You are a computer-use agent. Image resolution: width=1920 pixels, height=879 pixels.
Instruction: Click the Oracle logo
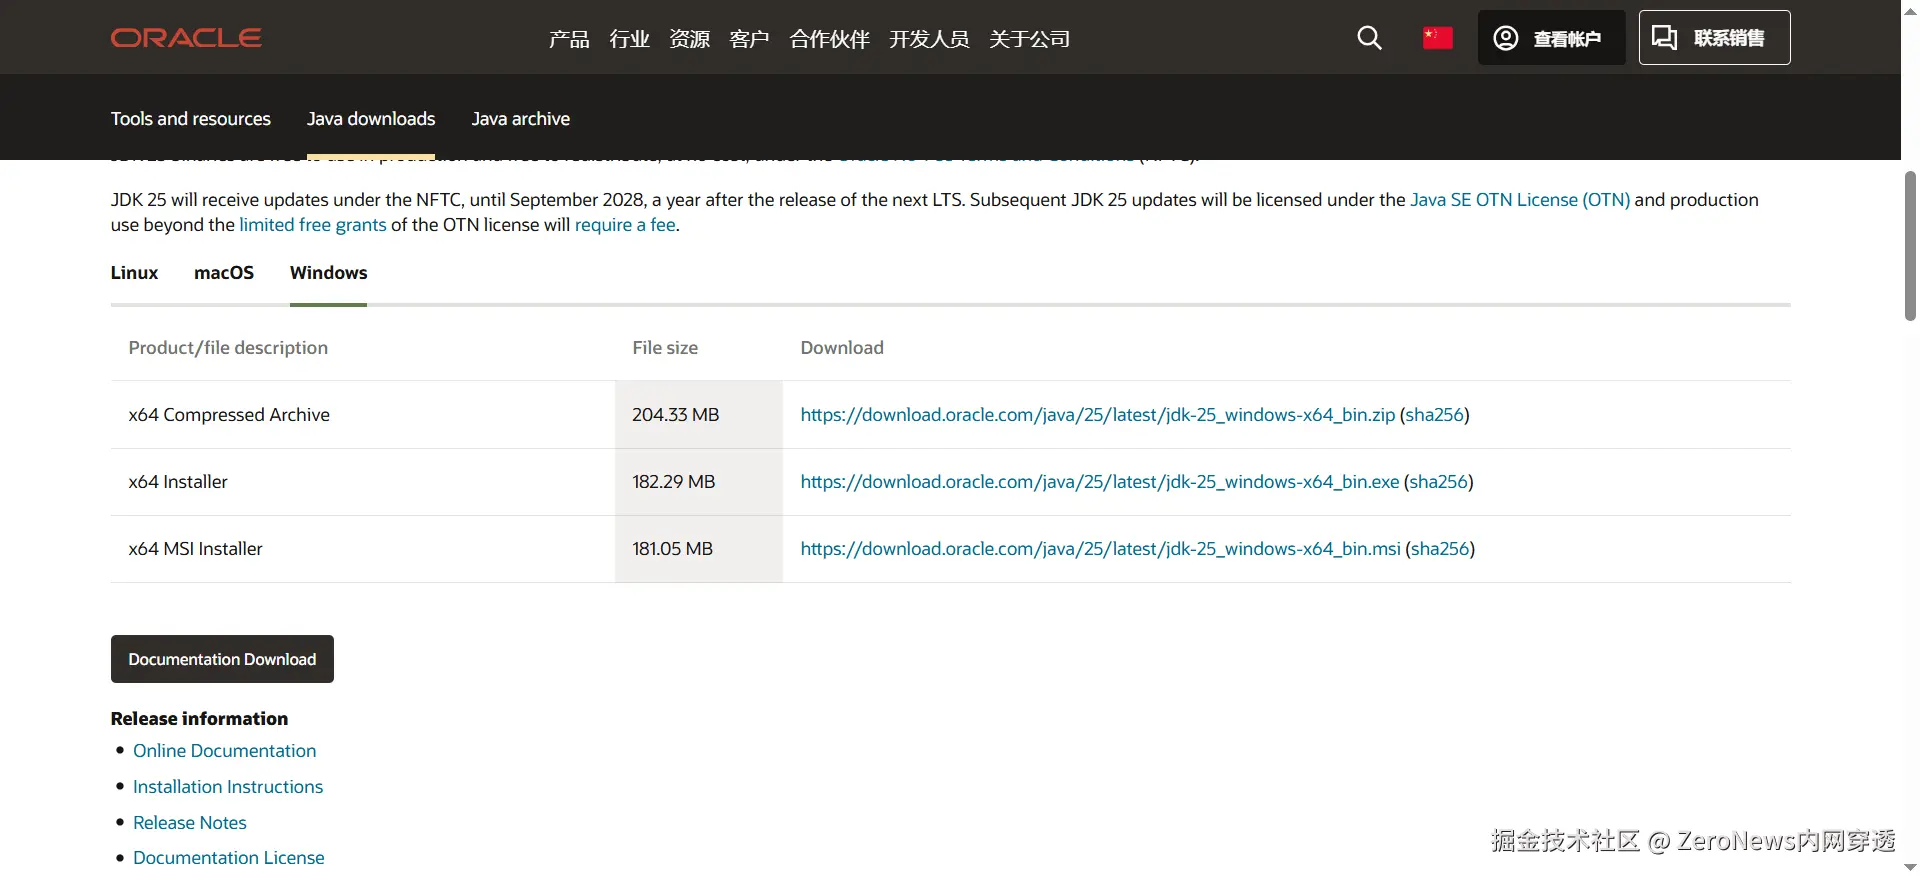coord(186,38)
